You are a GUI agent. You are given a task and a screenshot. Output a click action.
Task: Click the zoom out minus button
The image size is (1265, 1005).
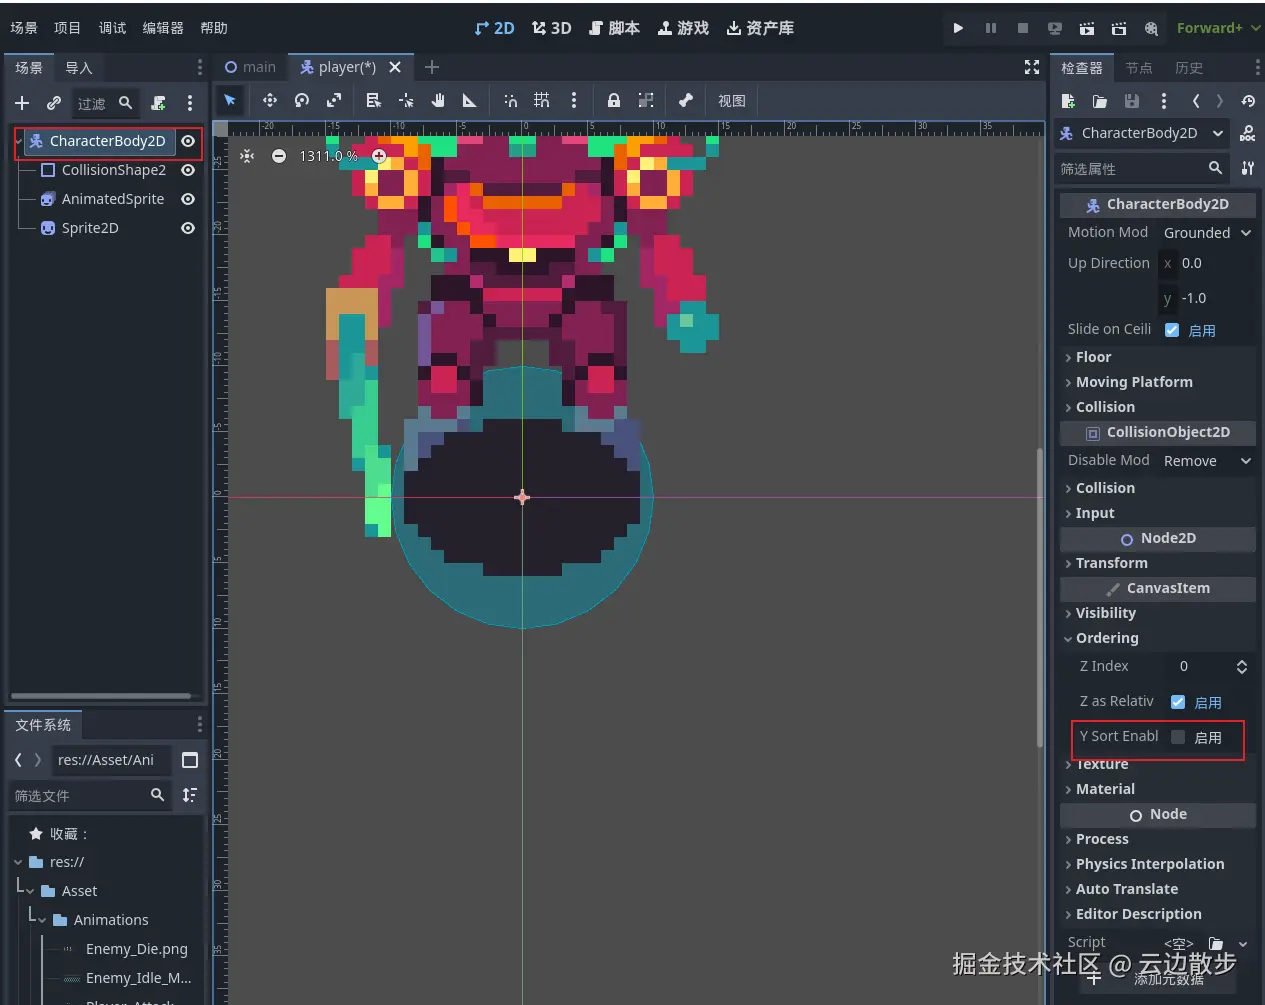pyautogui.click(x=279, y=156)
